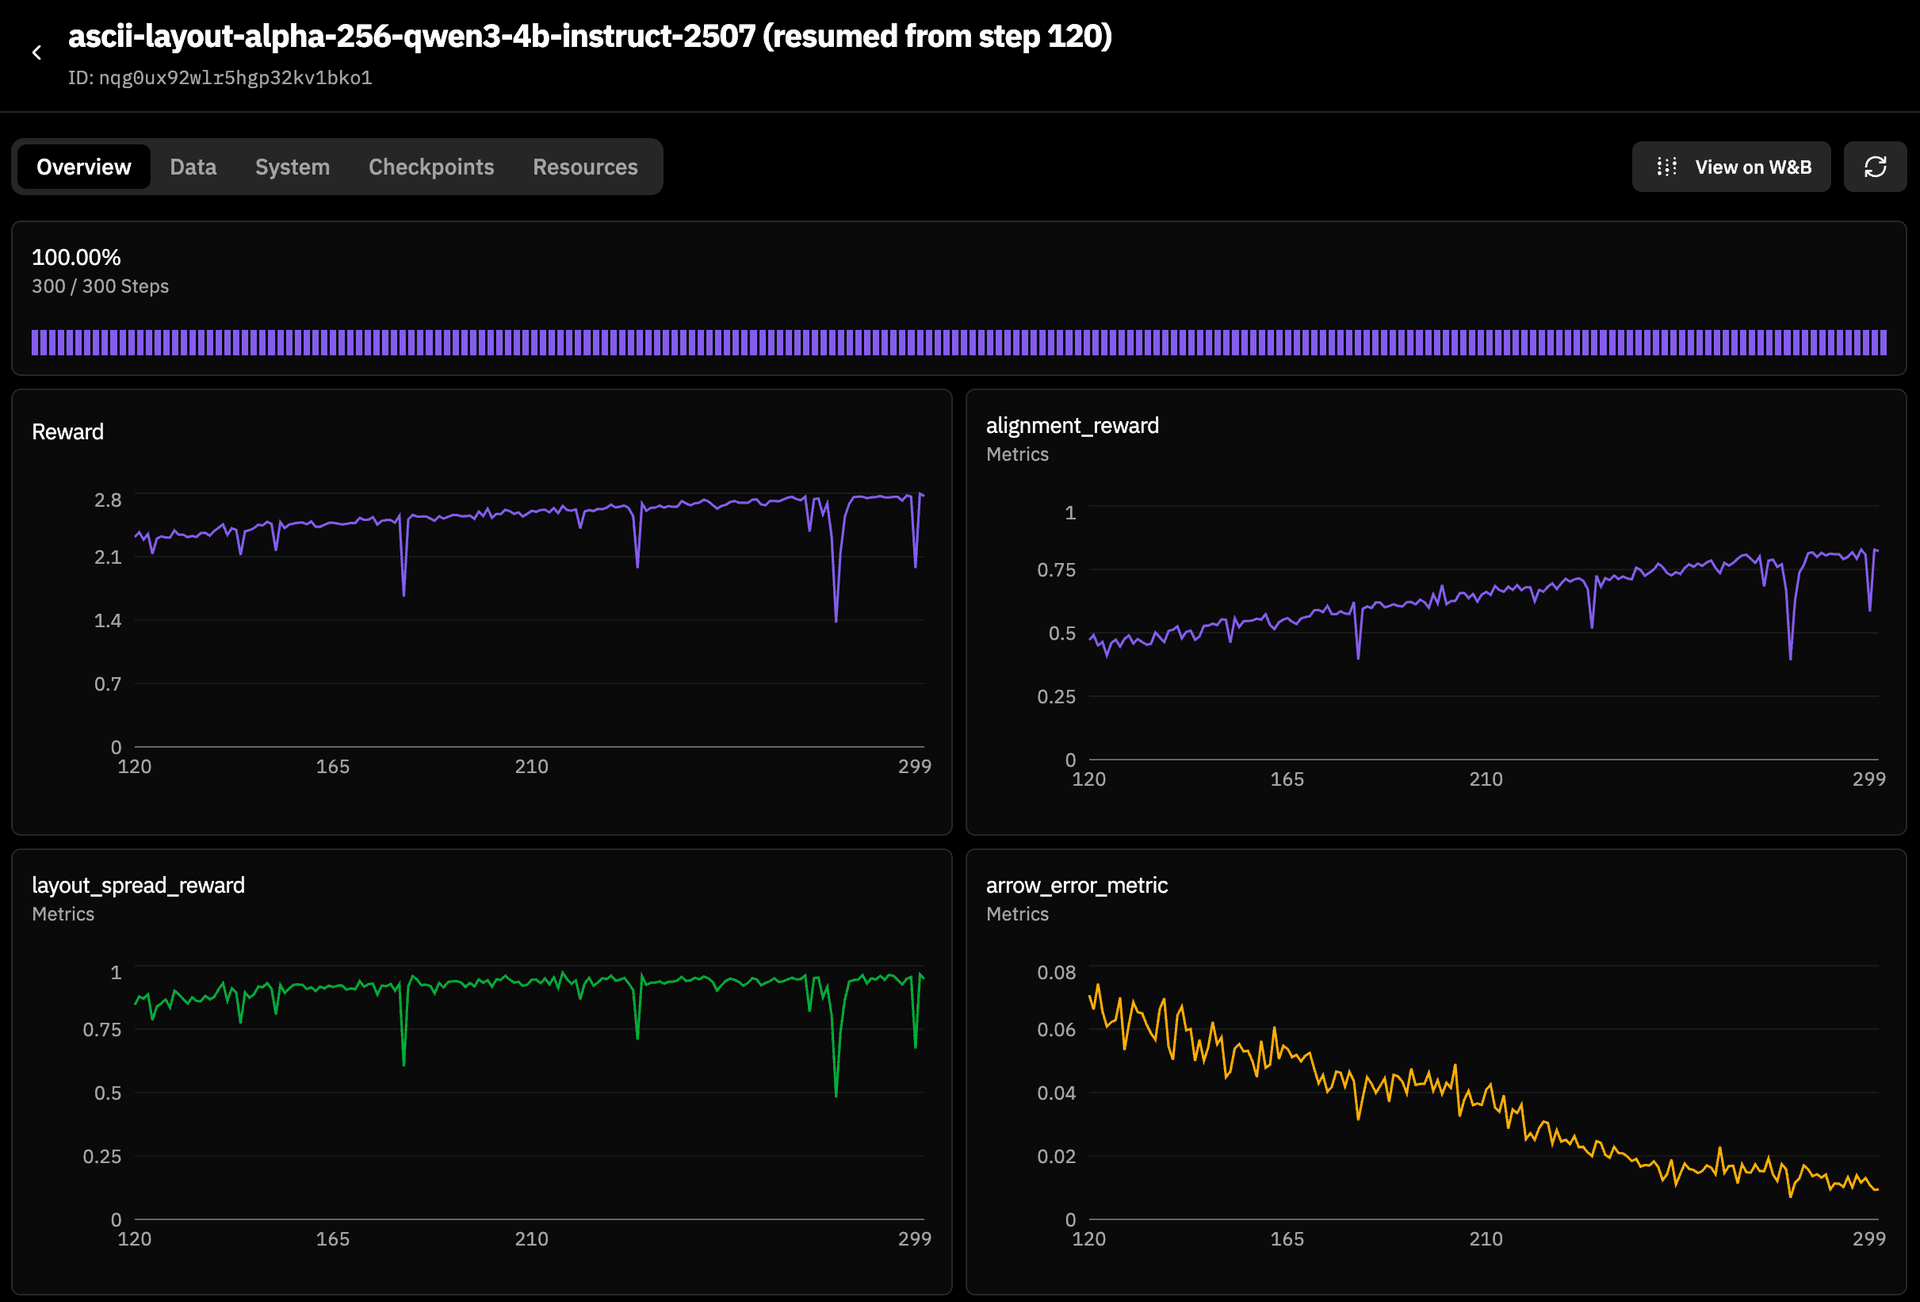Screen dimensions: 1920x1302
Task: Go to the Resources tab
Action: [x=585, y=167]
